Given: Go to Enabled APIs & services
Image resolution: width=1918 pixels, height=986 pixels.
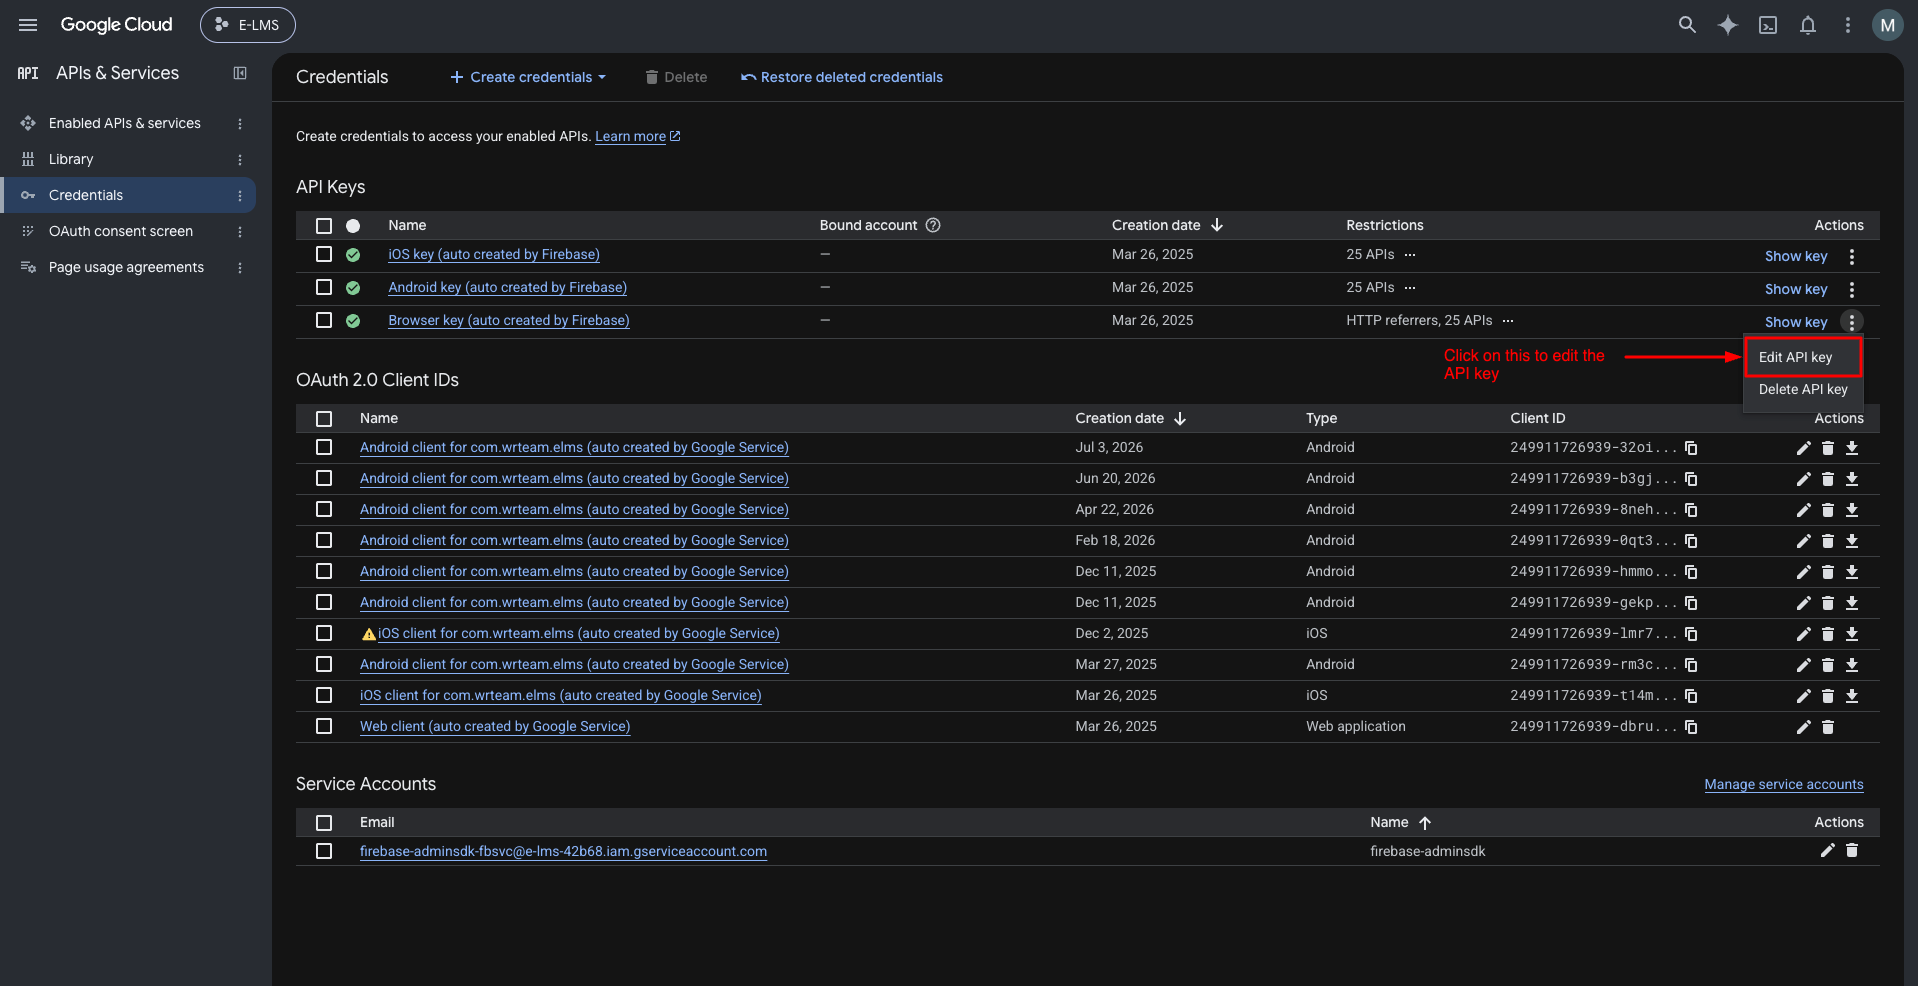Looking at the screenshot, I should [125, 123].
